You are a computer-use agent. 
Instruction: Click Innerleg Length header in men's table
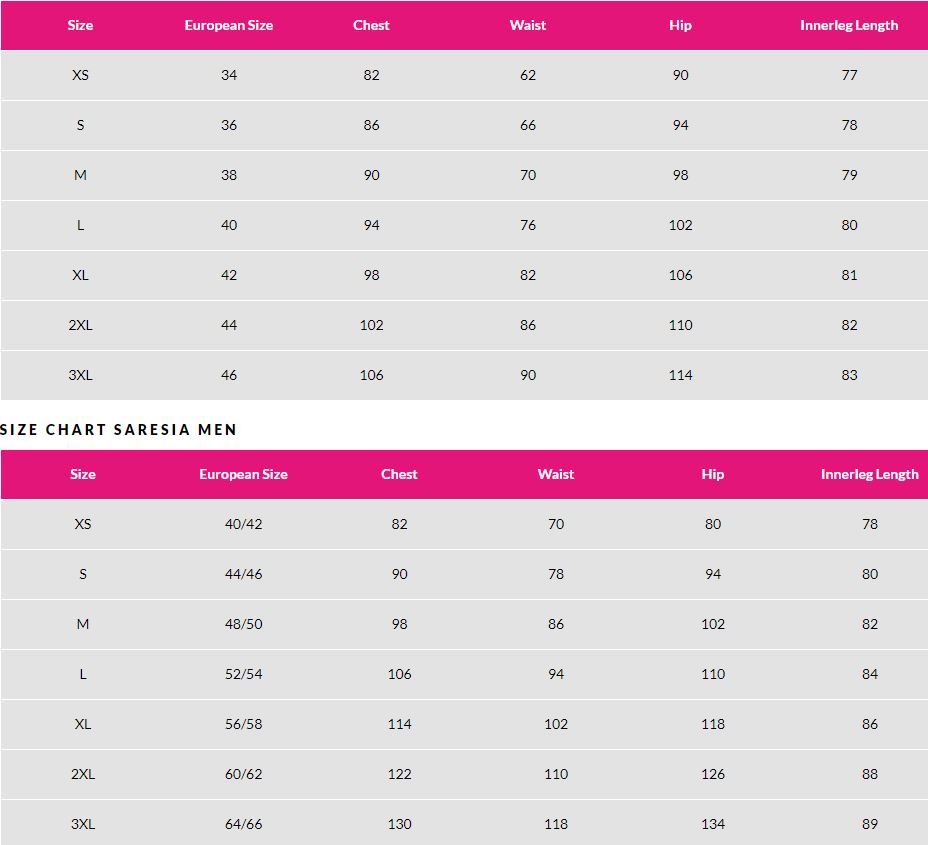(x=869, y=474)
